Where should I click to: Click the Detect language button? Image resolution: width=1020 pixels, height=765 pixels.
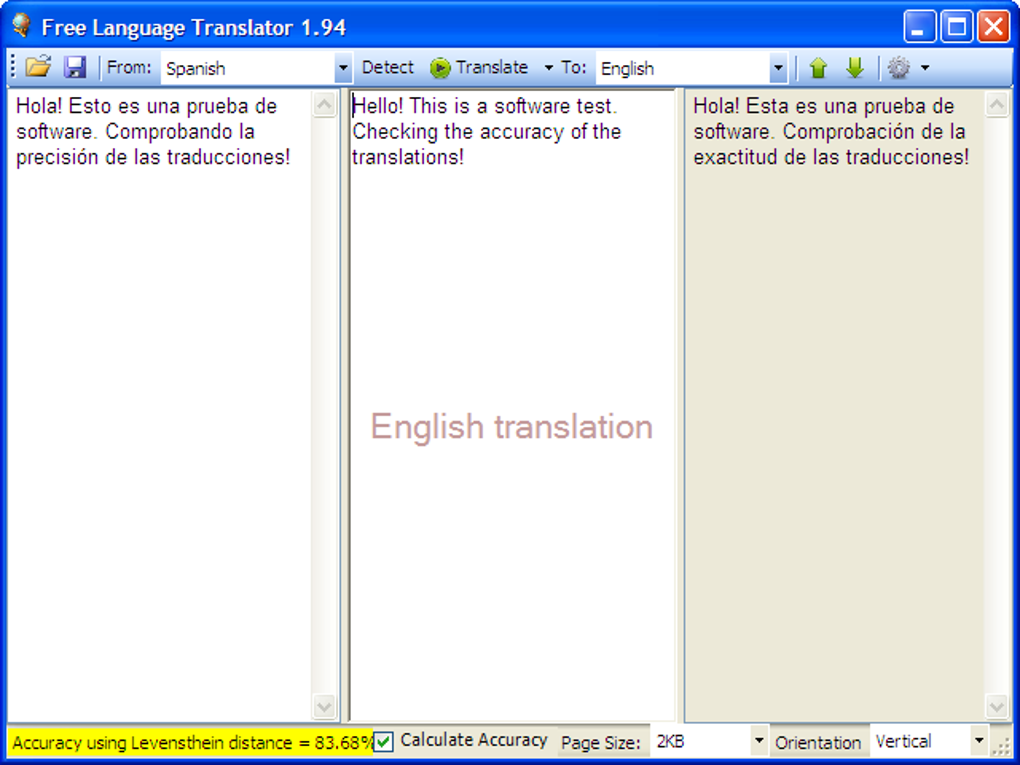[x=388, y=67]
